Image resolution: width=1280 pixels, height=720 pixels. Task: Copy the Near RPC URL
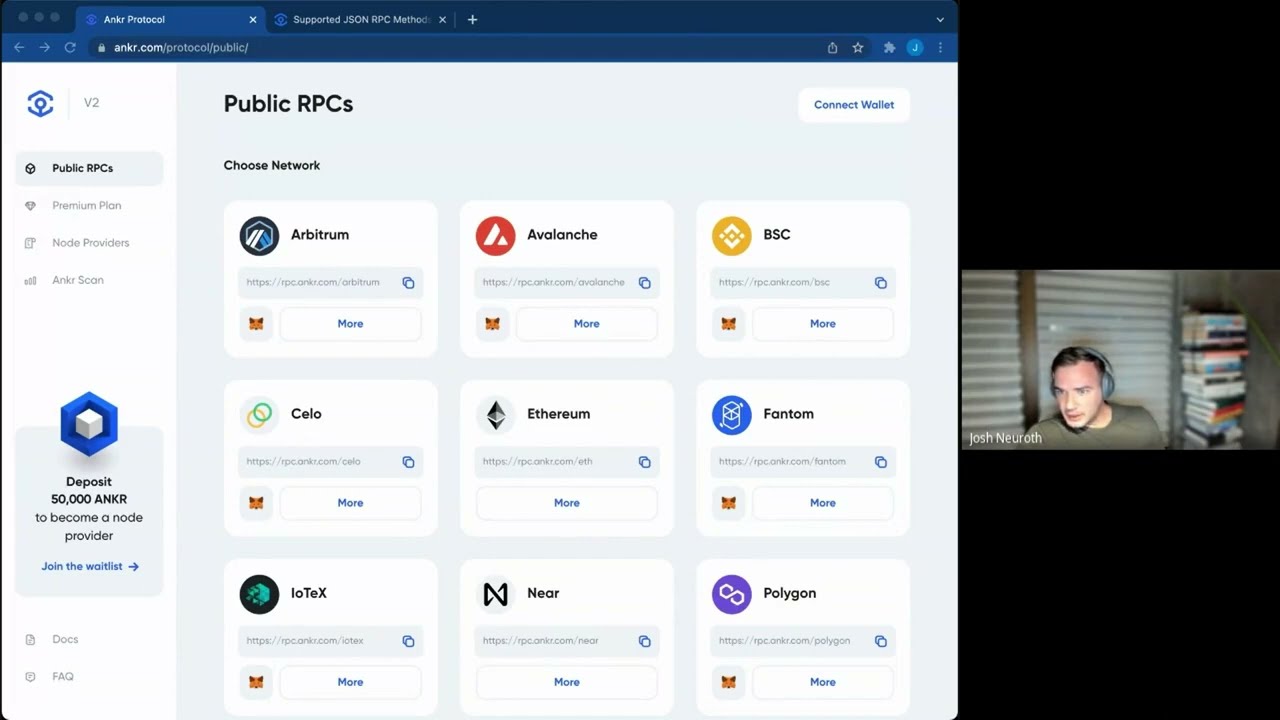(644, 641)
